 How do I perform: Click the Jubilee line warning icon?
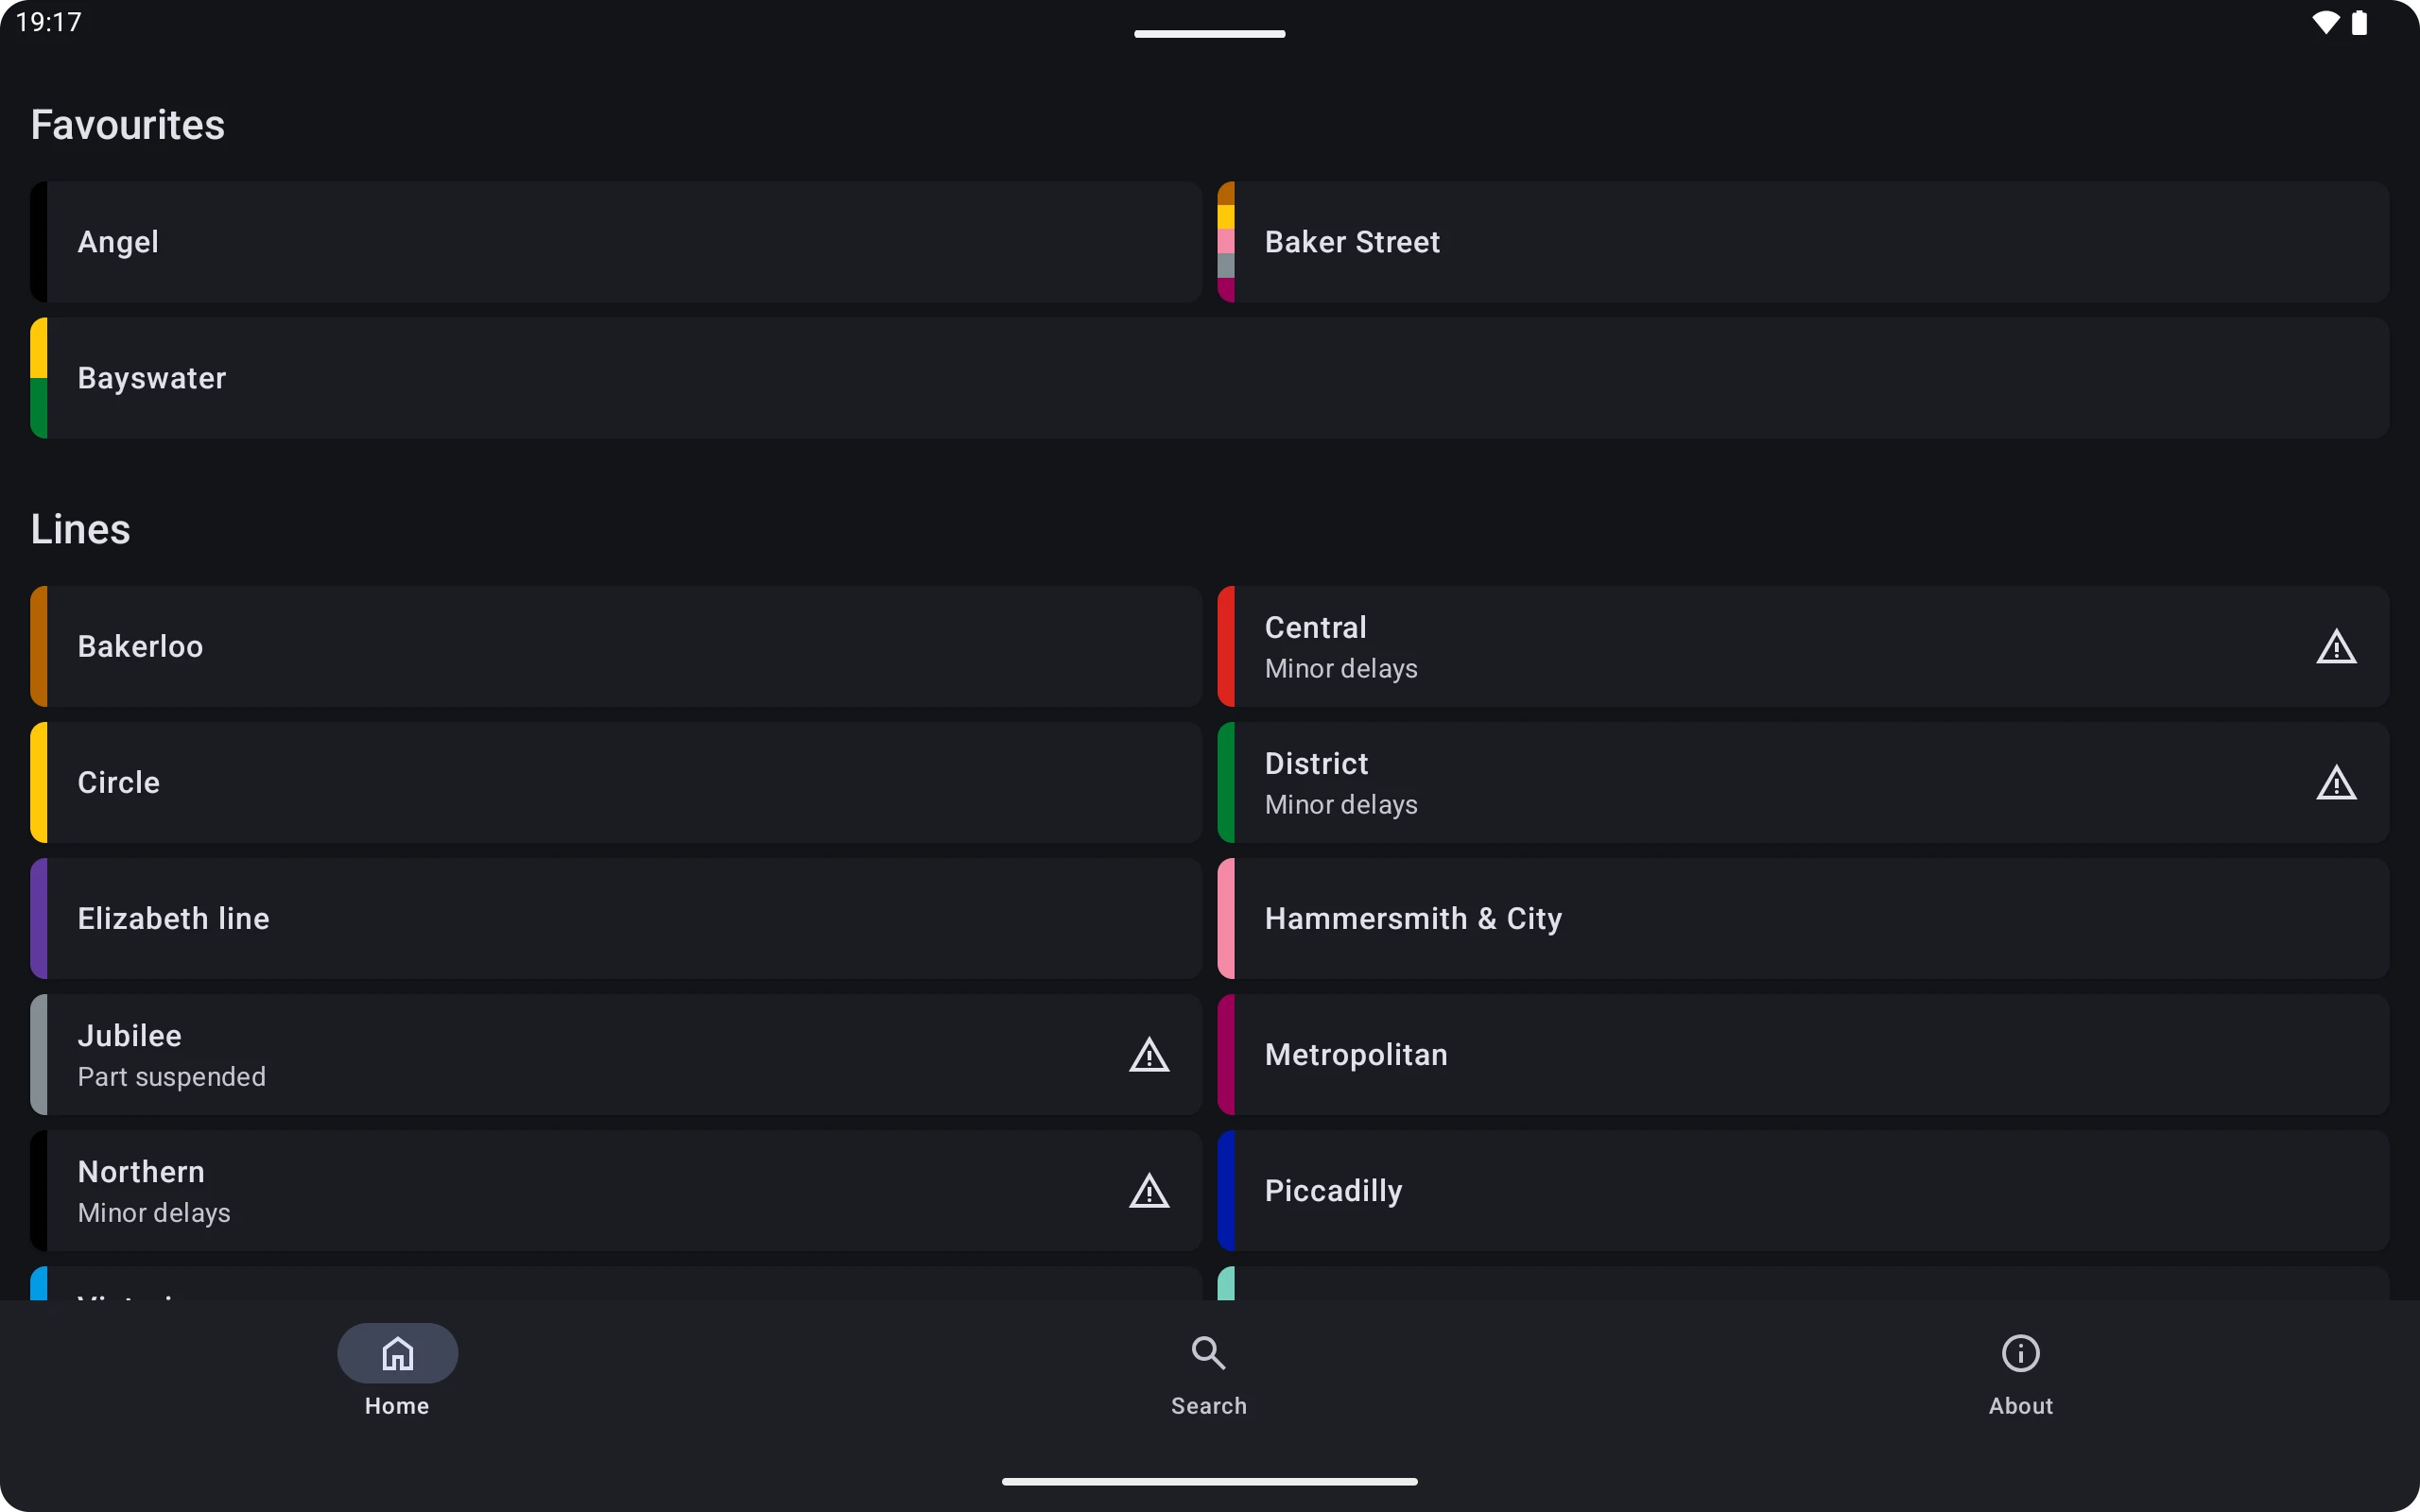(1148, 1054)
